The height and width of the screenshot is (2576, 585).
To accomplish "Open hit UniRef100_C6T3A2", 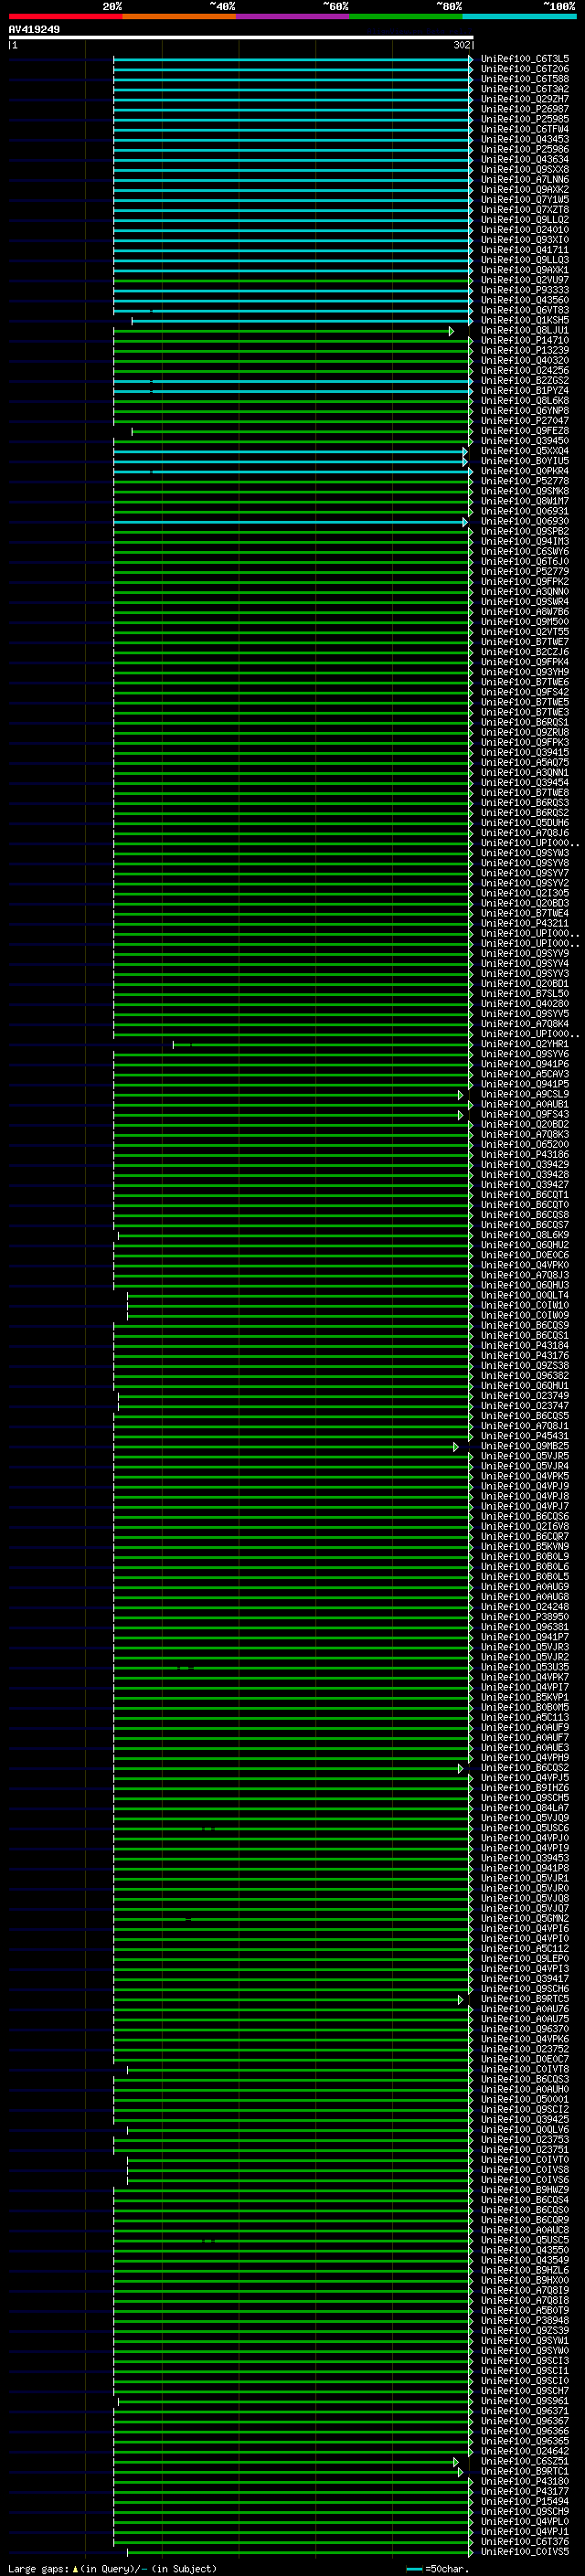I will 525,89.
